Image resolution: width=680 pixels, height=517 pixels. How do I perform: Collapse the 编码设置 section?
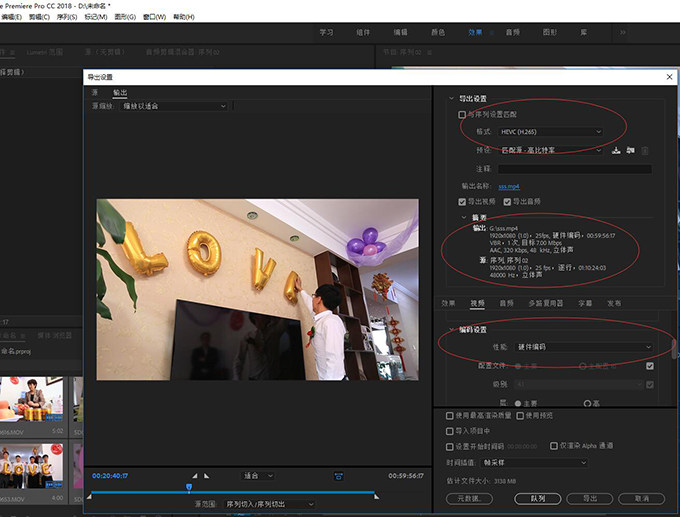tap(451, 330)
